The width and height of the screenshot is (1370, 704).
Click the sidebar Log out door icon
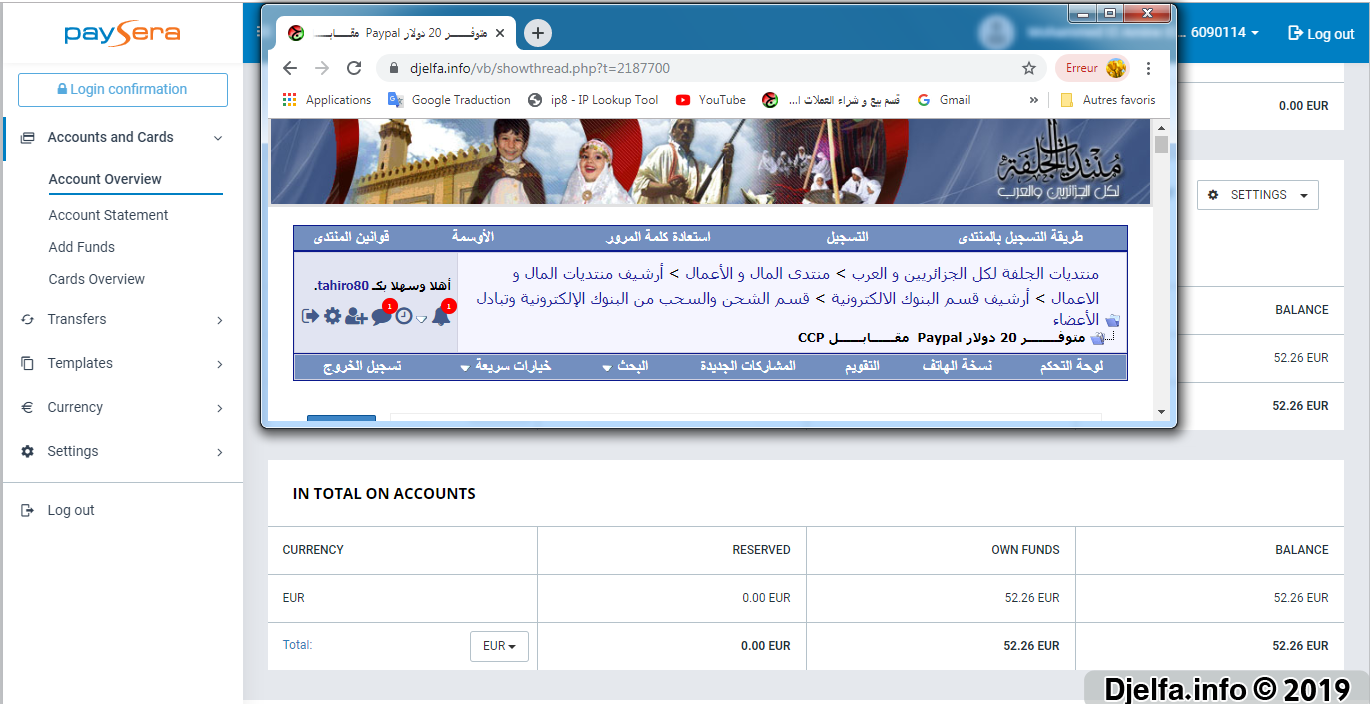28,510
